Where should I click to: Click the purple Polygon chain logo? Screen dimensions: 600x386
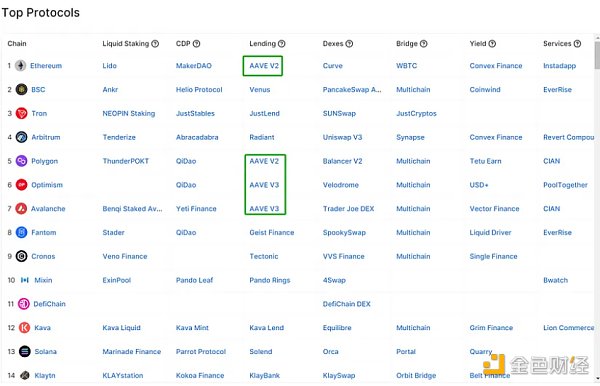(x=21, y=161)
